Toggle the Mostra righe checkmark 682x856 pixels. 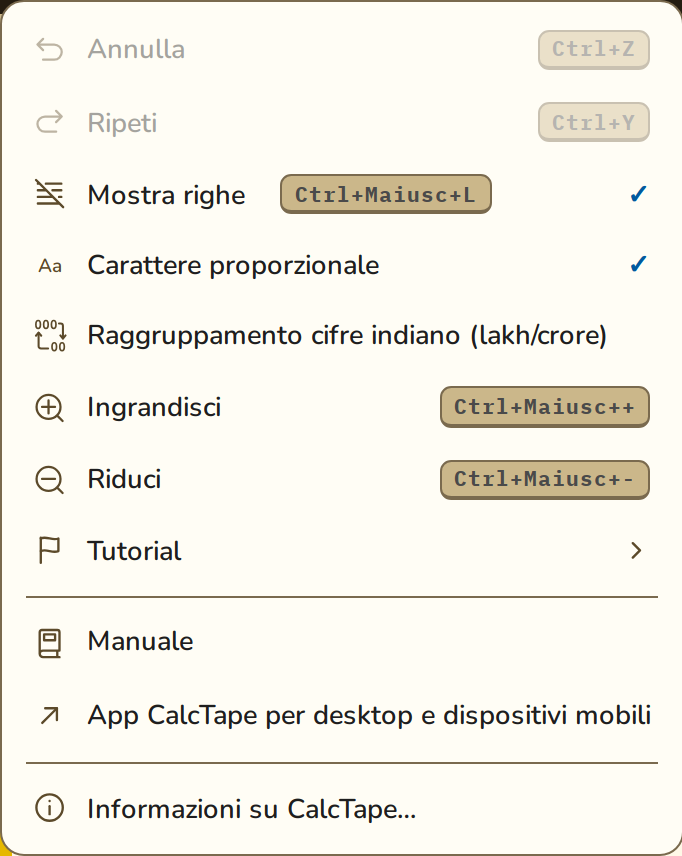point(638,194)
